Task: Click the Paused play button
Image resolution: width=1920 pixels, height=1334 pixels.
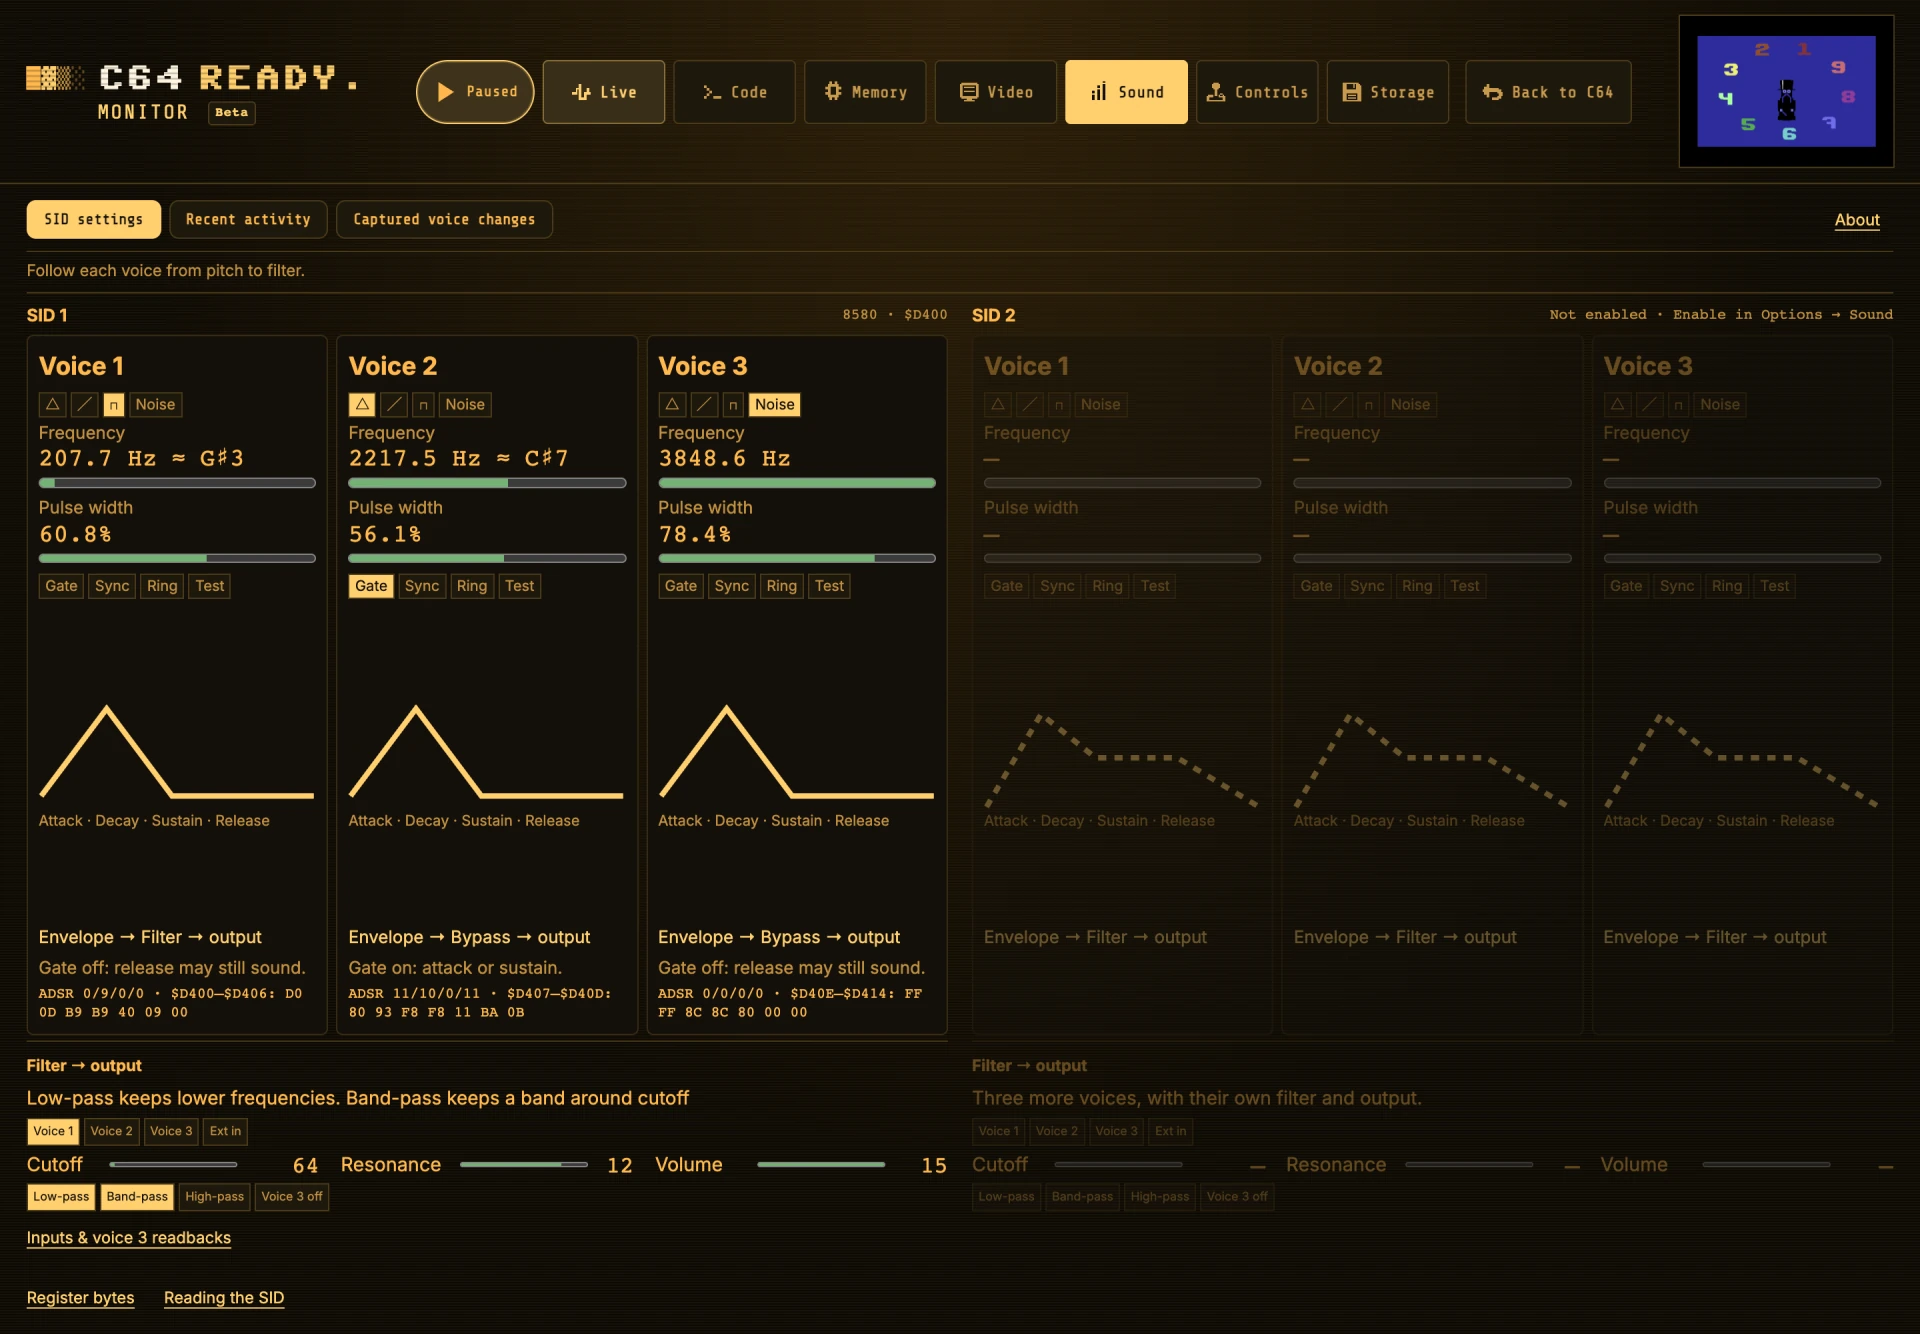Action: point(475,92)
